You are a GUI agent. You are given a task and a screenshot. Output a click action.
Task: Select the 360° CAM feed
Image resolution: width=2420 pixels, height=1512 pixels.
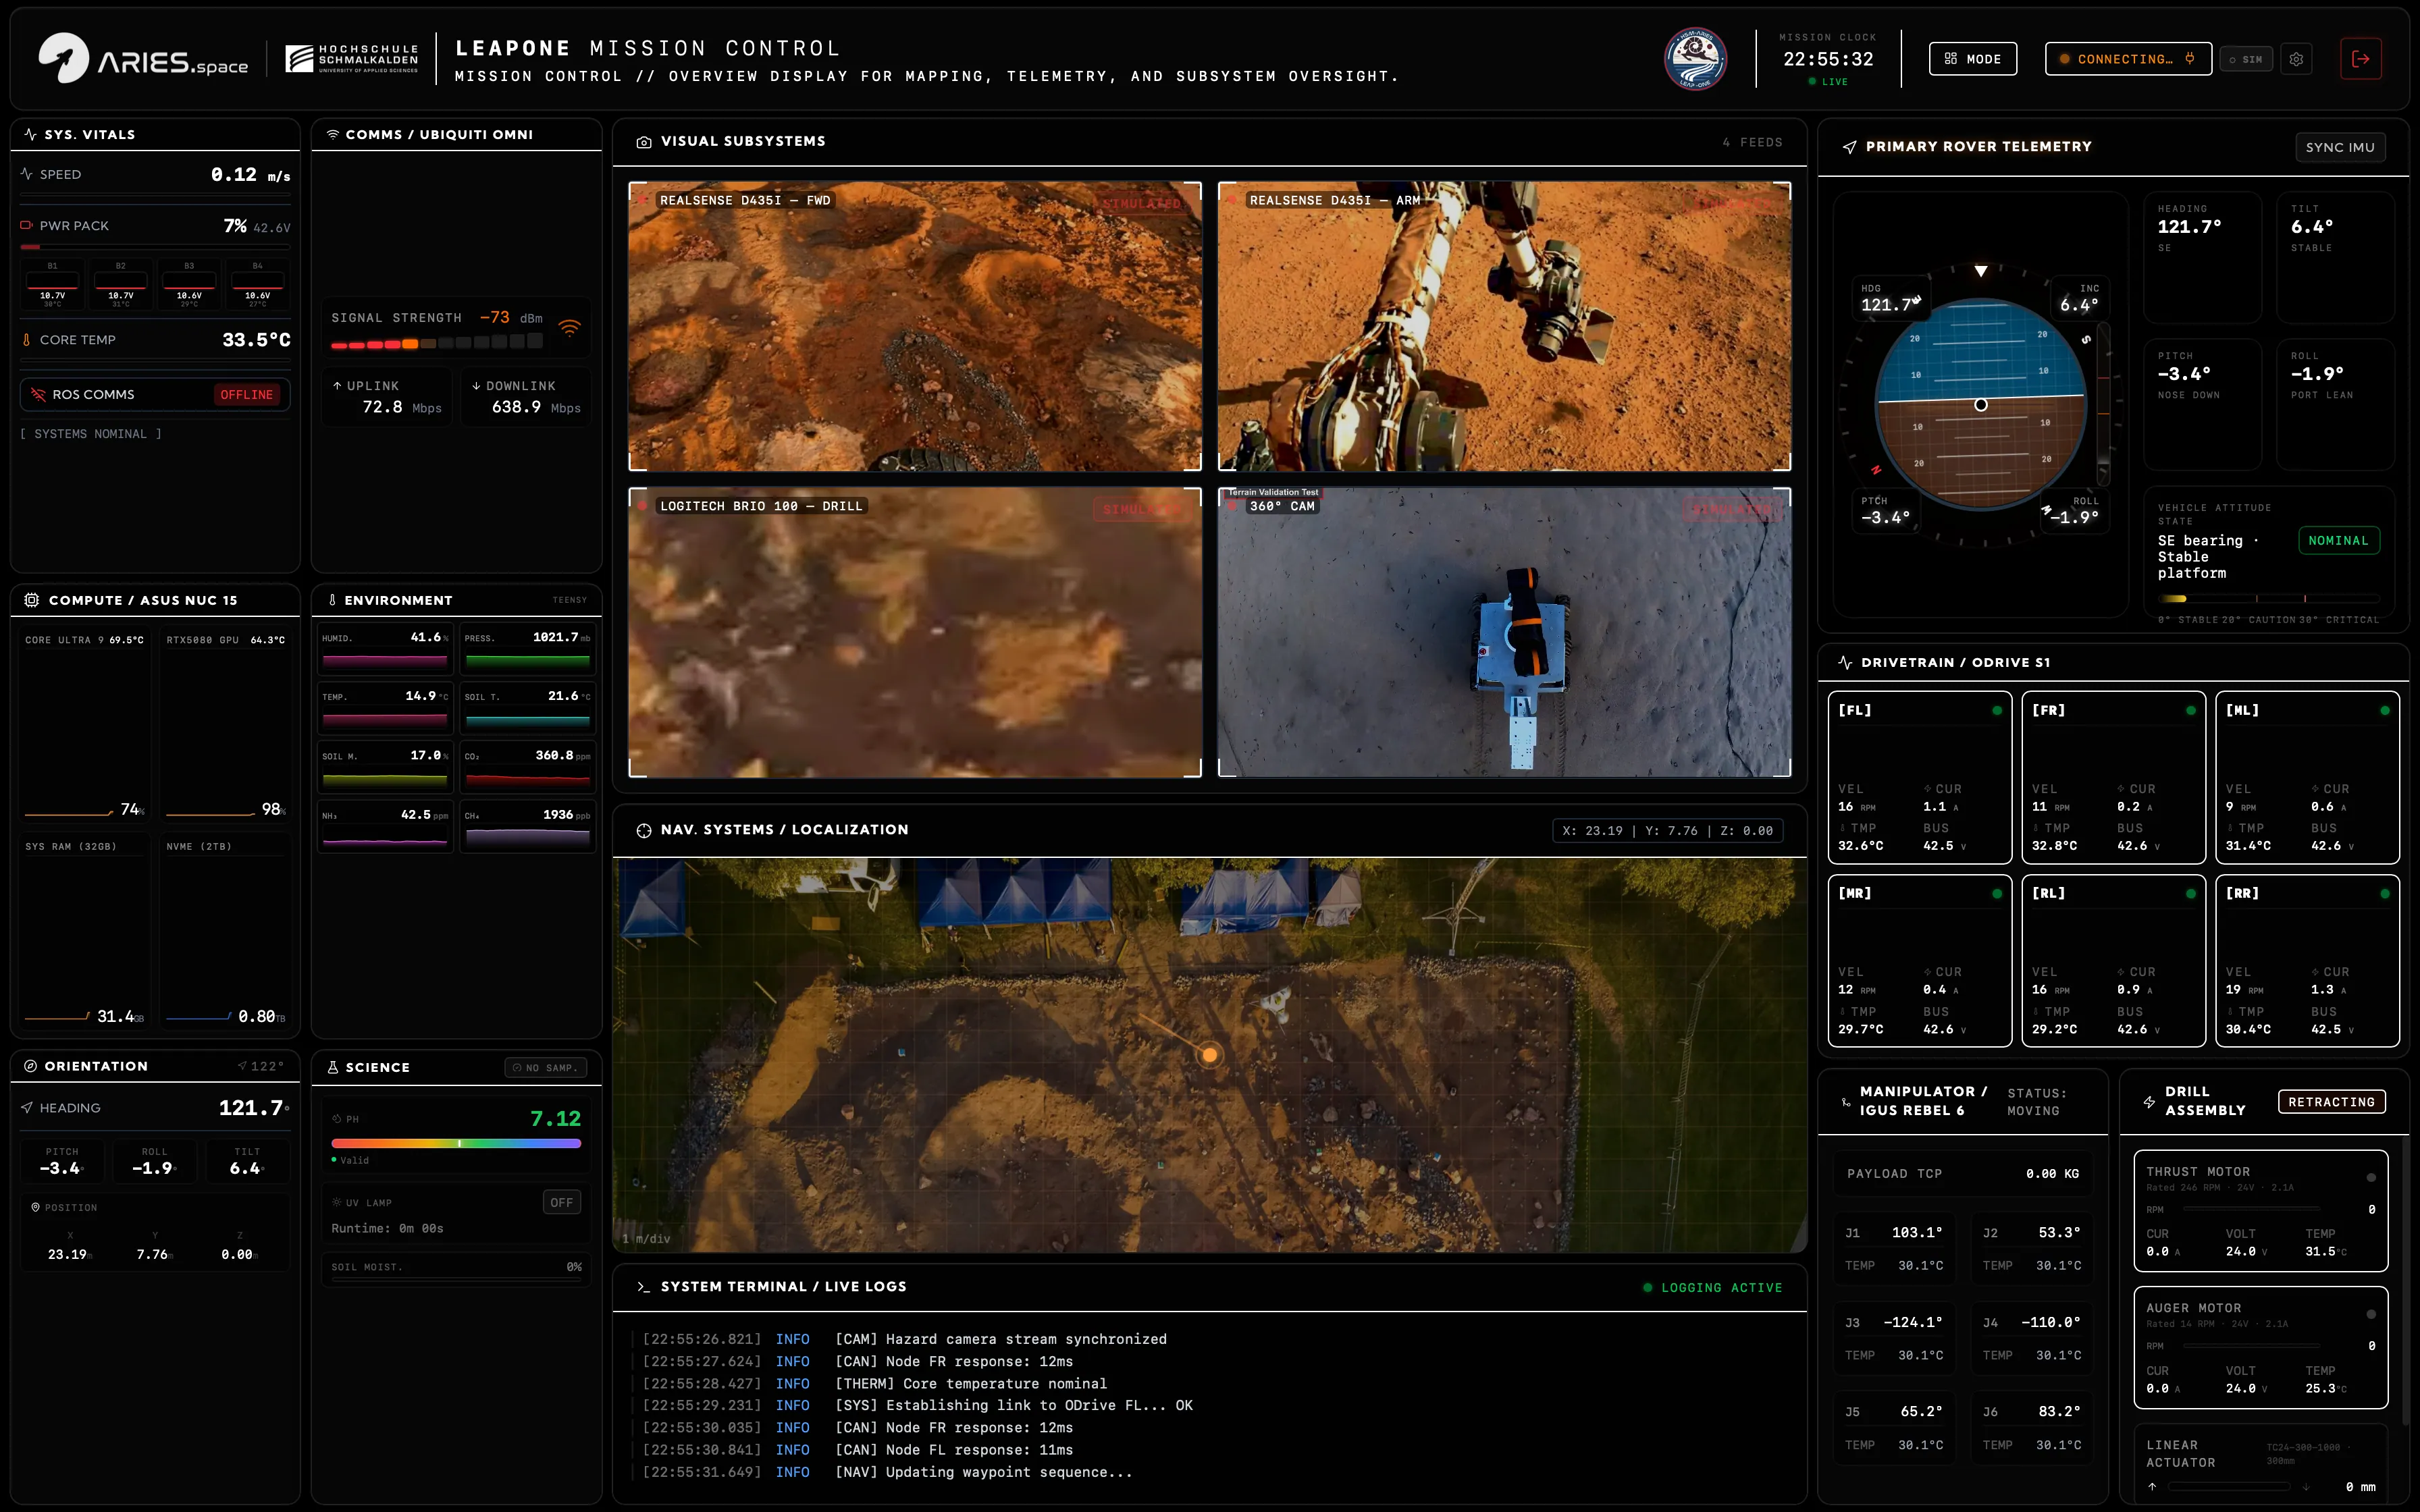click(x=1504, y=632)
